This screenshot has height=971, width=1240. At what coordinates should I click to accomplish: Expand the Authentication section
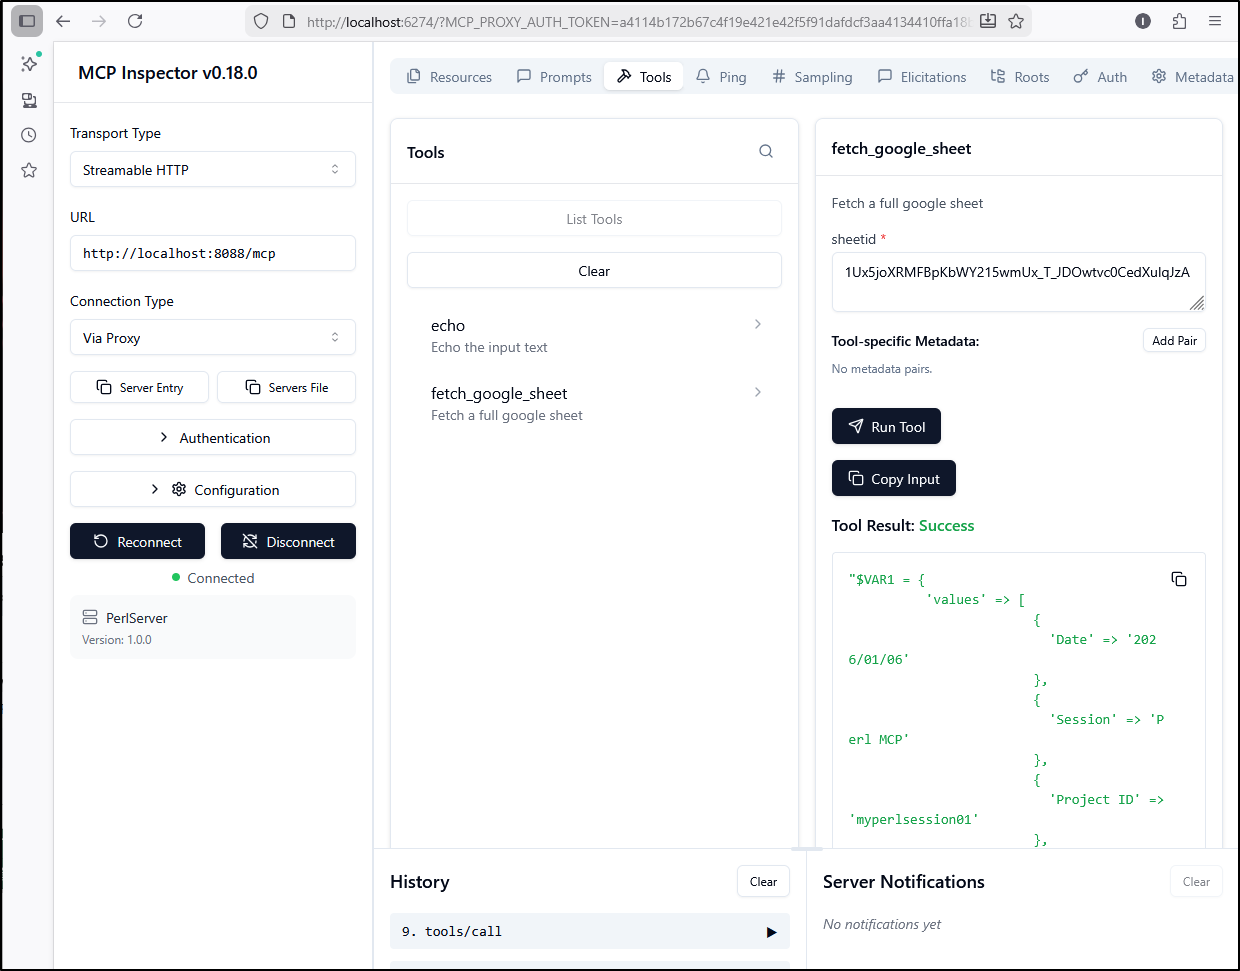click(212, 438)
